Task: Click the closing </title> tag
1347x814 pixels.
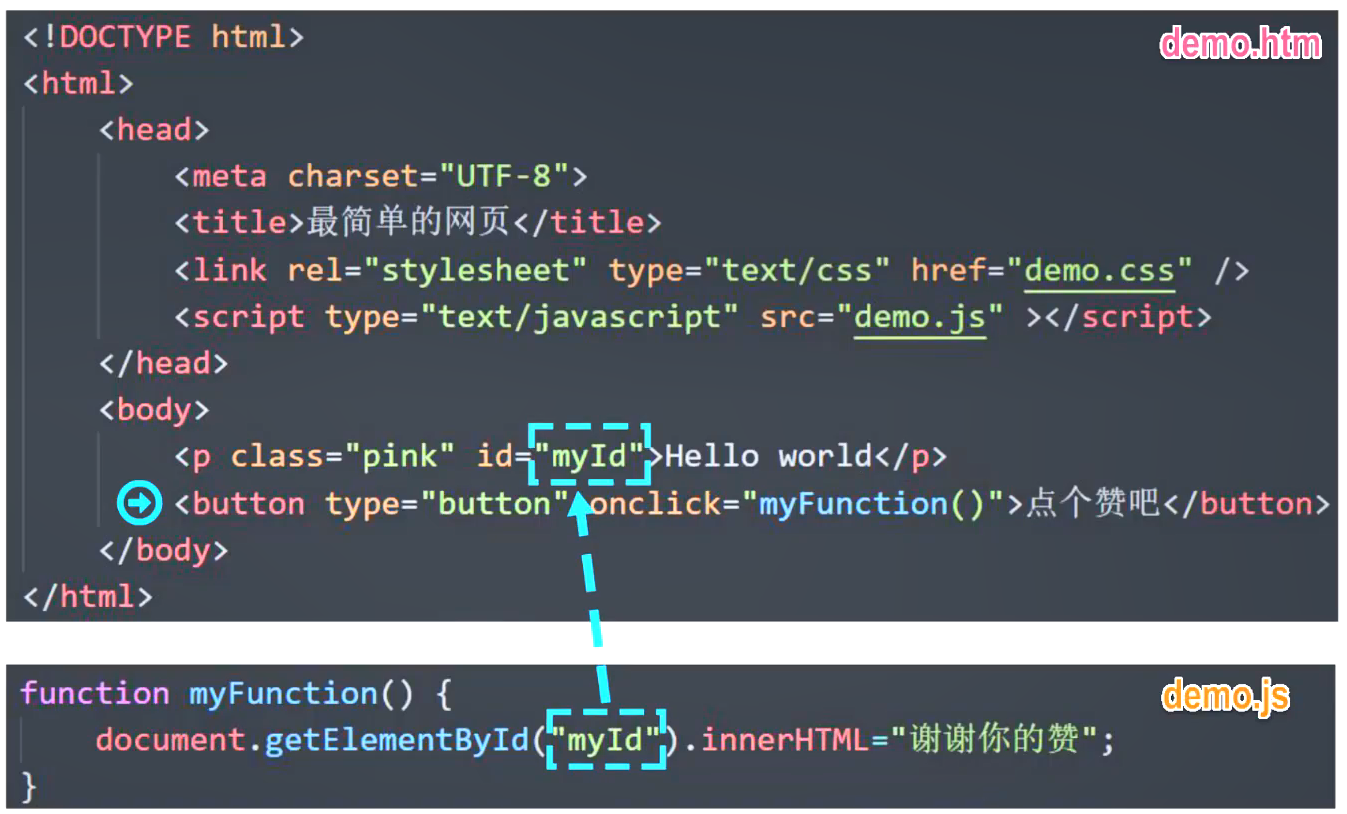Action: click(587, 222)
